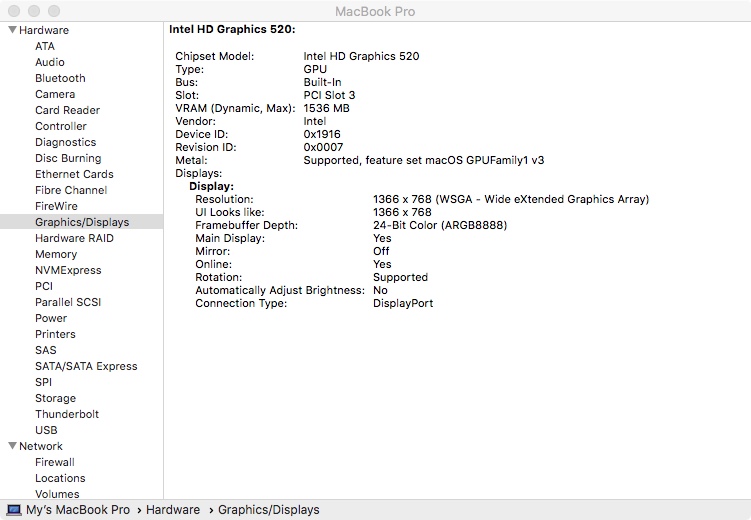Select Ethernet Cards in the sidebar
Viewport: 751px width, 520px height.
(74, 174)
